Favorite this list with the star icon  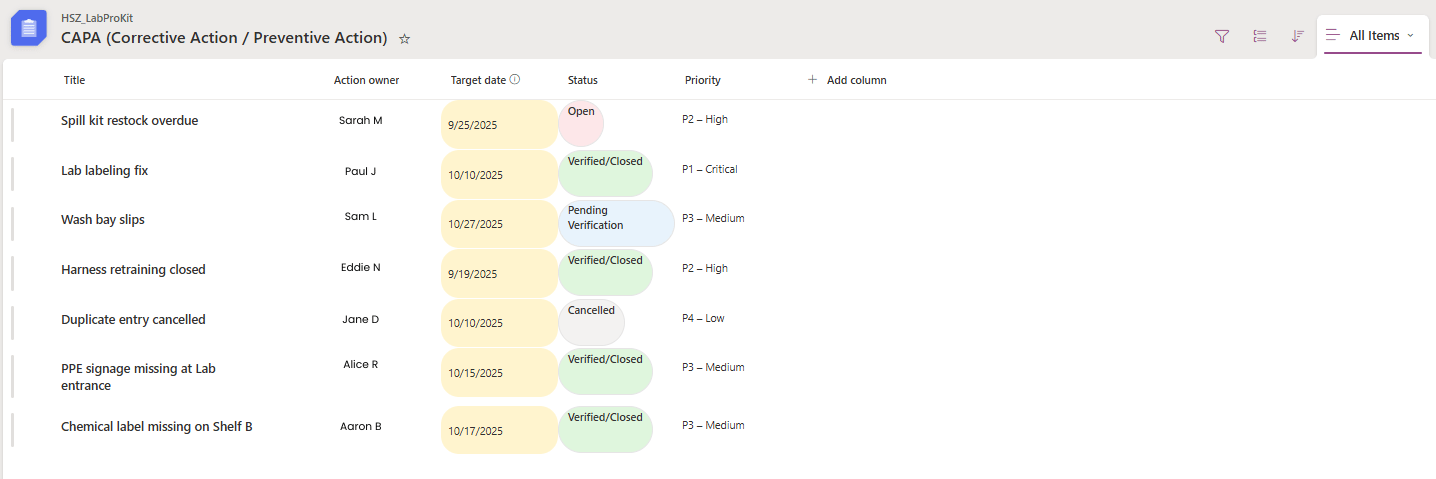pyautogui.click(x=405, y=39)
